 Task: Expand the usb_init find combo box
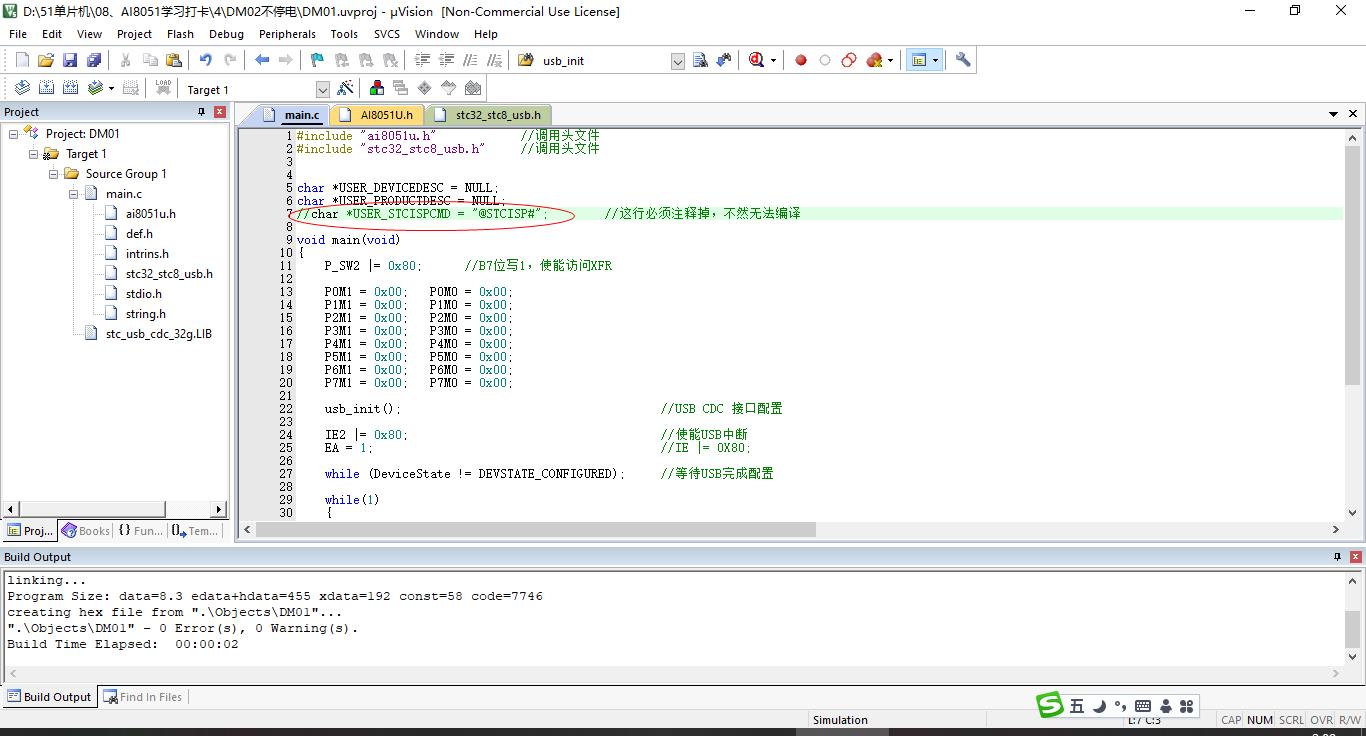click(677, 61)
